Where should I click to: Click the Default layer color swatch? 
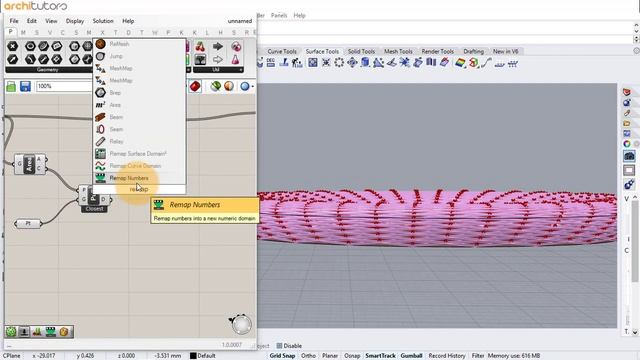click(193, 356)
